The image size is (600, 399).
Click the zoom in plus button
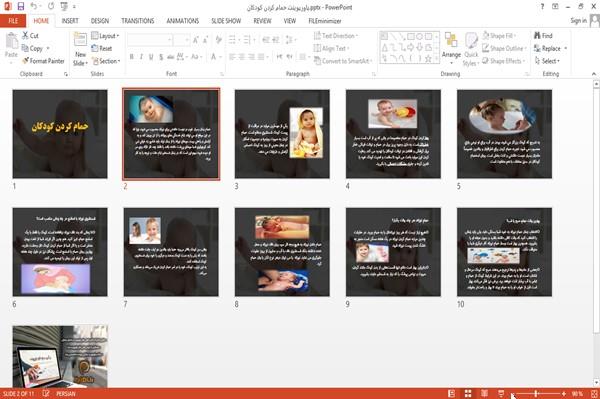[x=564, y=393]
